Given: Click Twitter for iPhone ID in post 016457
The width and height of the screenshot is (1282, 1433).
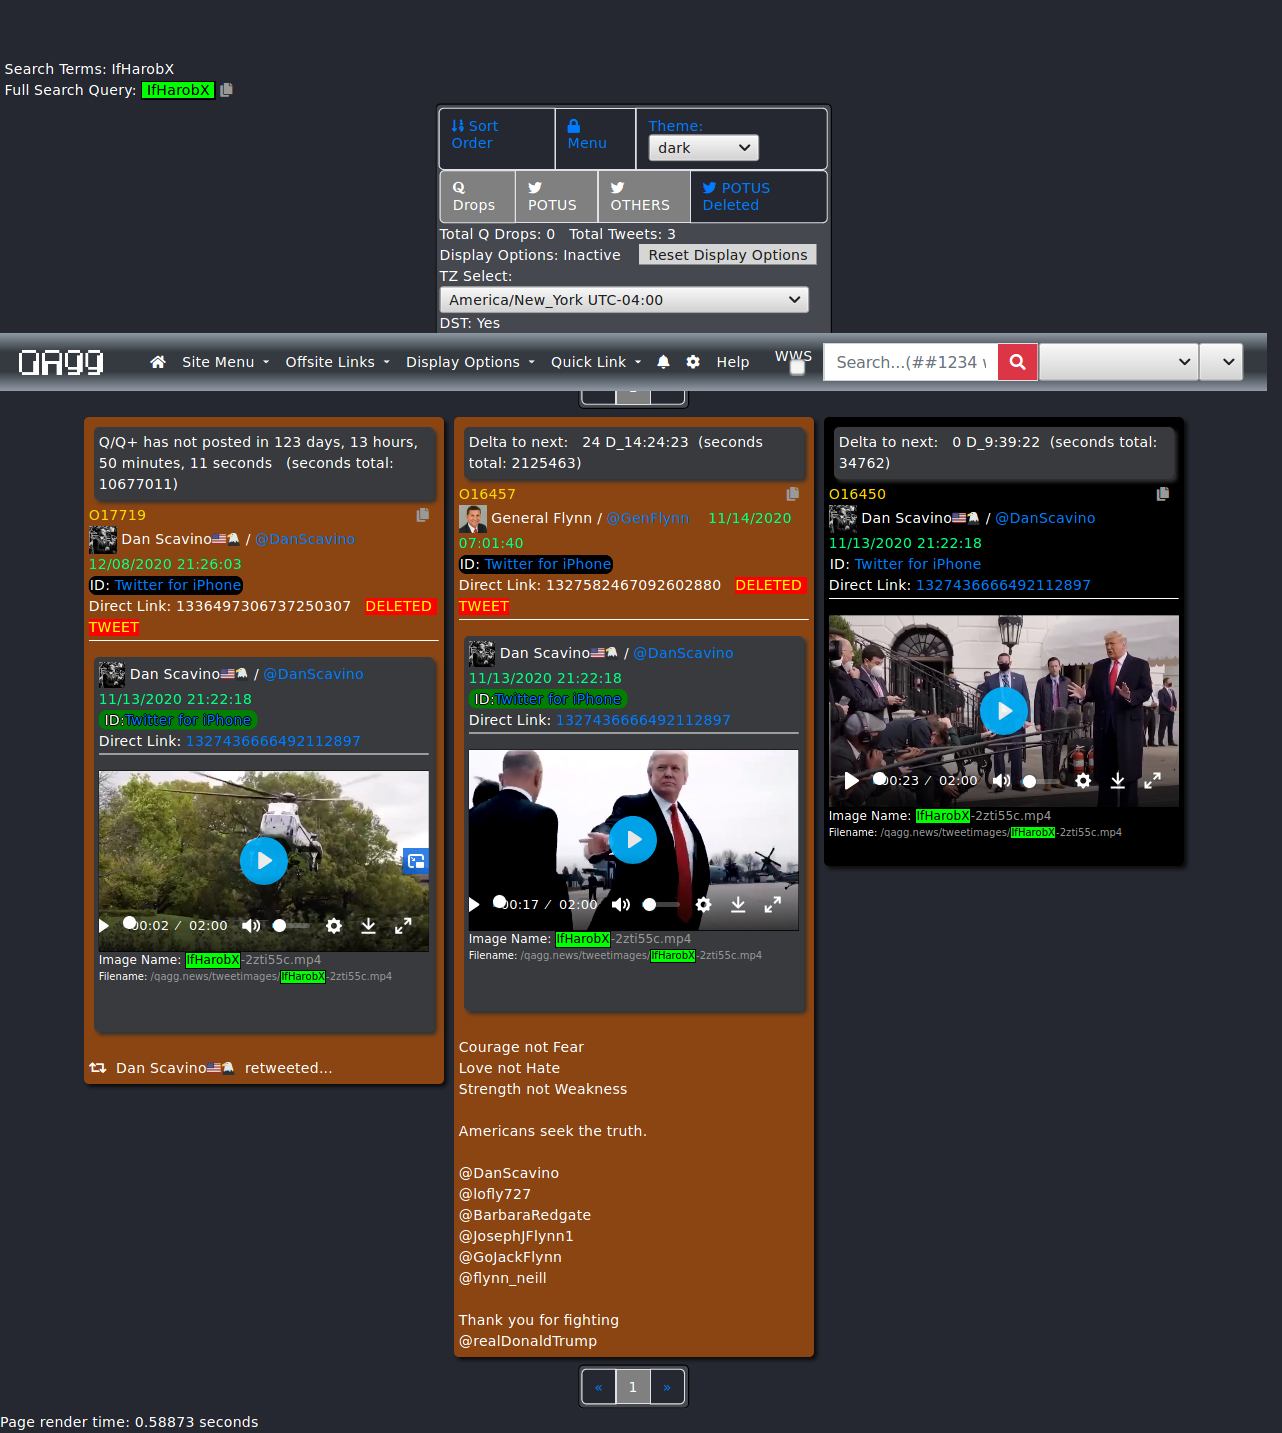Looking at the screenshot, I should tap(548, 564).
